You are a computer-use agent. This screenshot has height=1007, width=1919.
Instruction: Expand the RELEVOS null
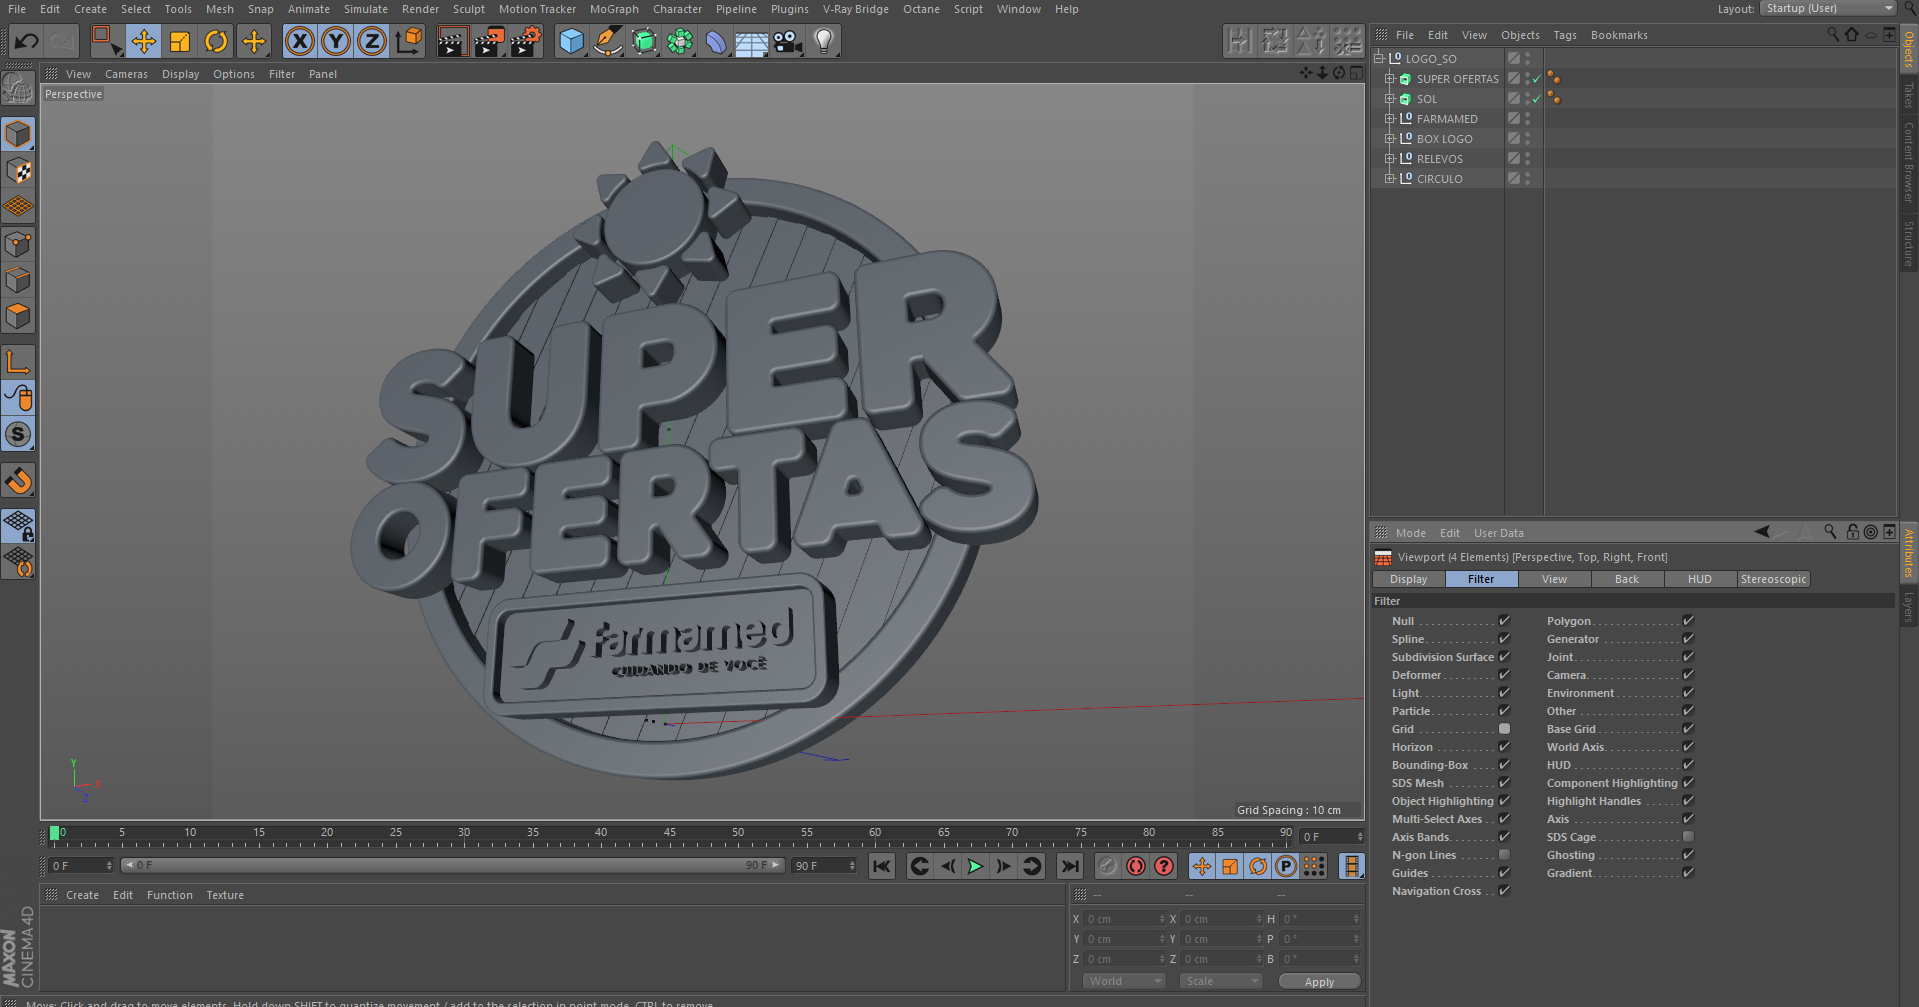pos(1389,159)
